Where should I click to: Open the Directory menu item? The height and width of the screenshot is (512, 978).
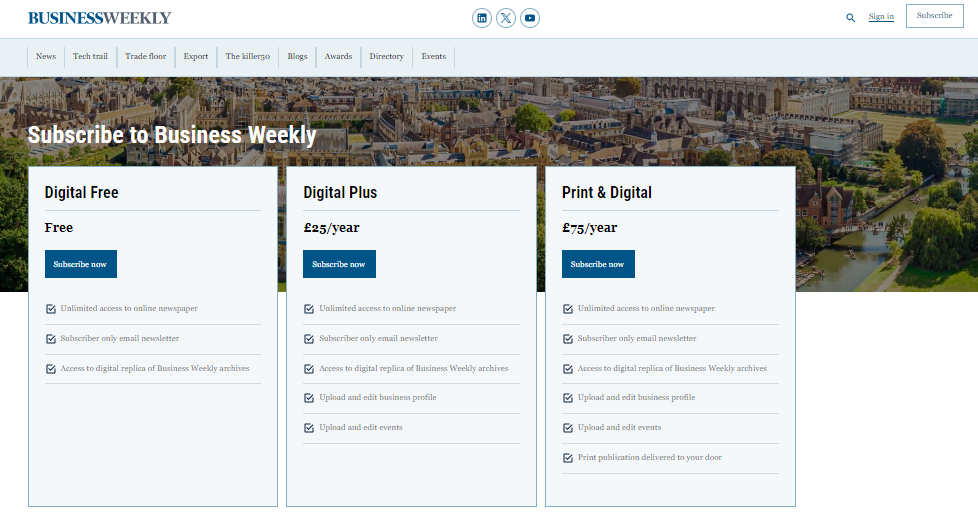(387, 56)
